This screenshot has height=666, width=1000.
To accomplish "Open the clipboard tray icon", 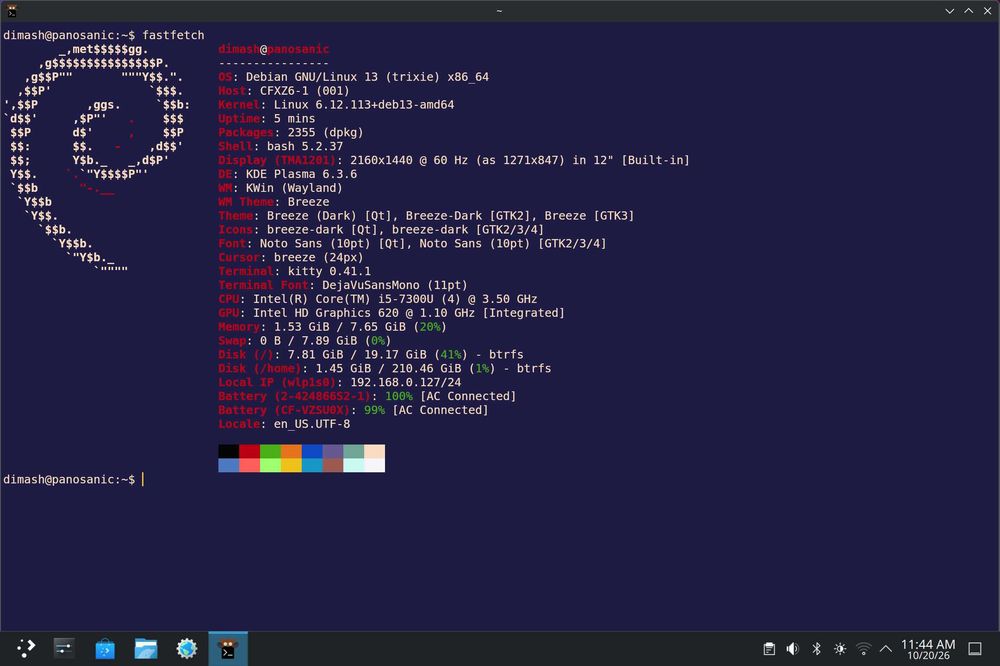I will pos(769,649).
